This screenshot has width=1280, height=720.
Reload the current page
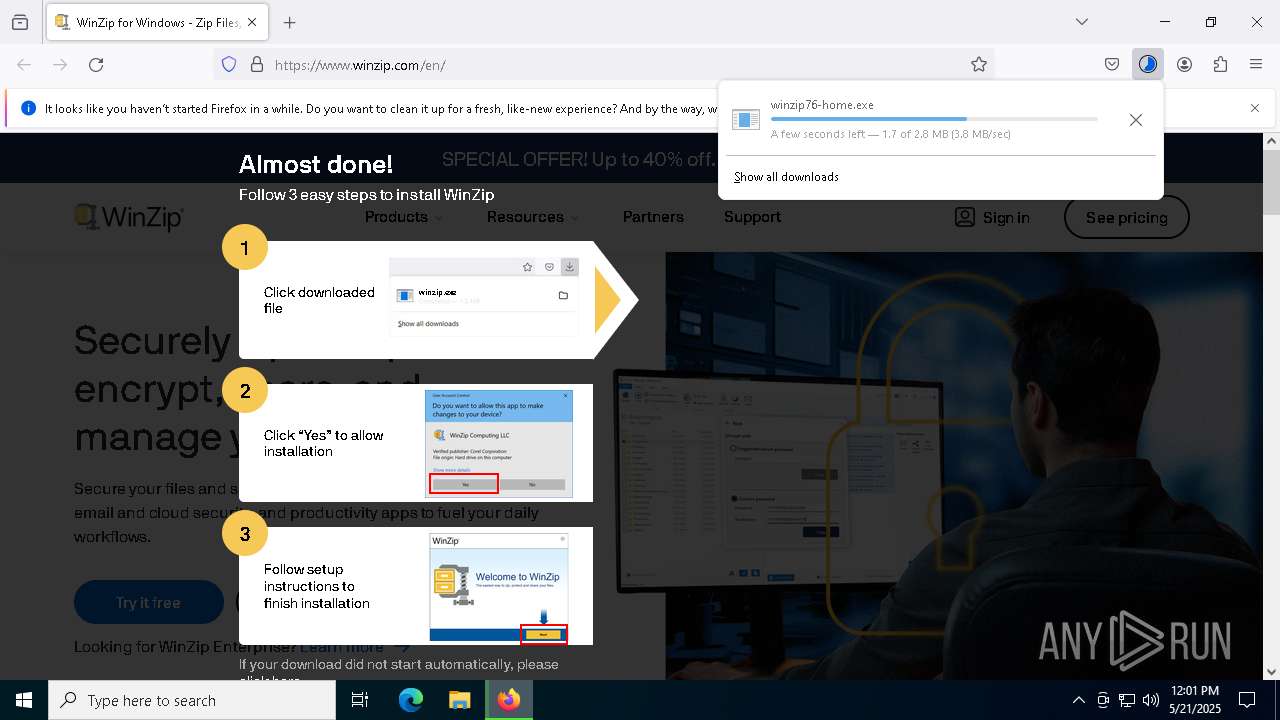pyautogui.click(x=96, y=64)
